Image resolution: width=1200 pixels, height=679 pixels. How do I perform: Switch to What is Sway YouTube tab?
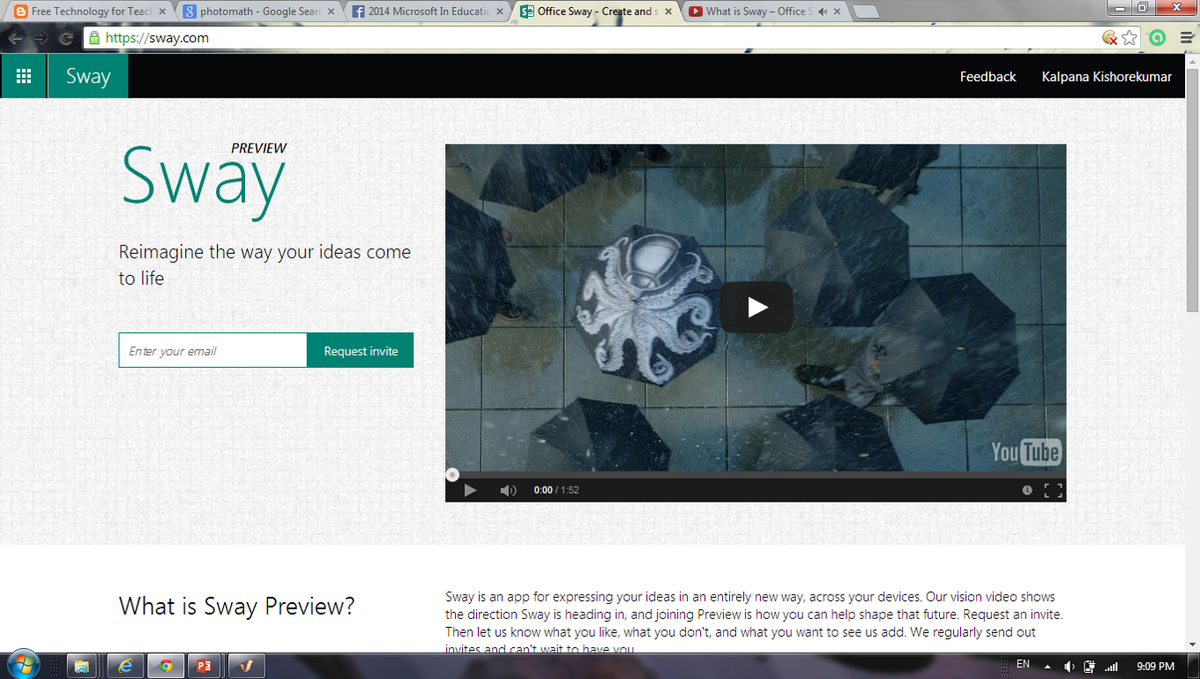762,11
